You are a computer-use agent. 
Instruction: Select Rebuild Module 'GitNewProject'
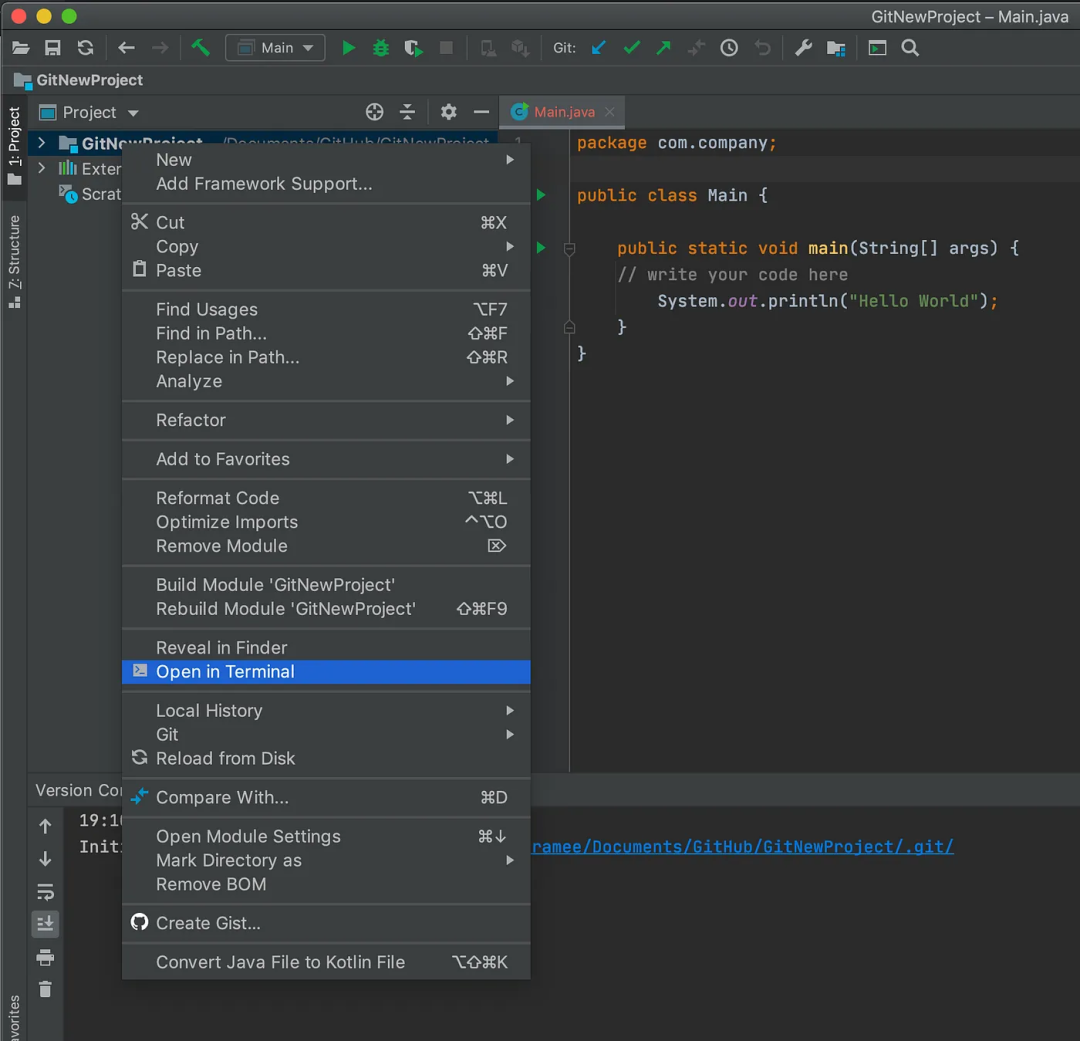tap(326, 609)
